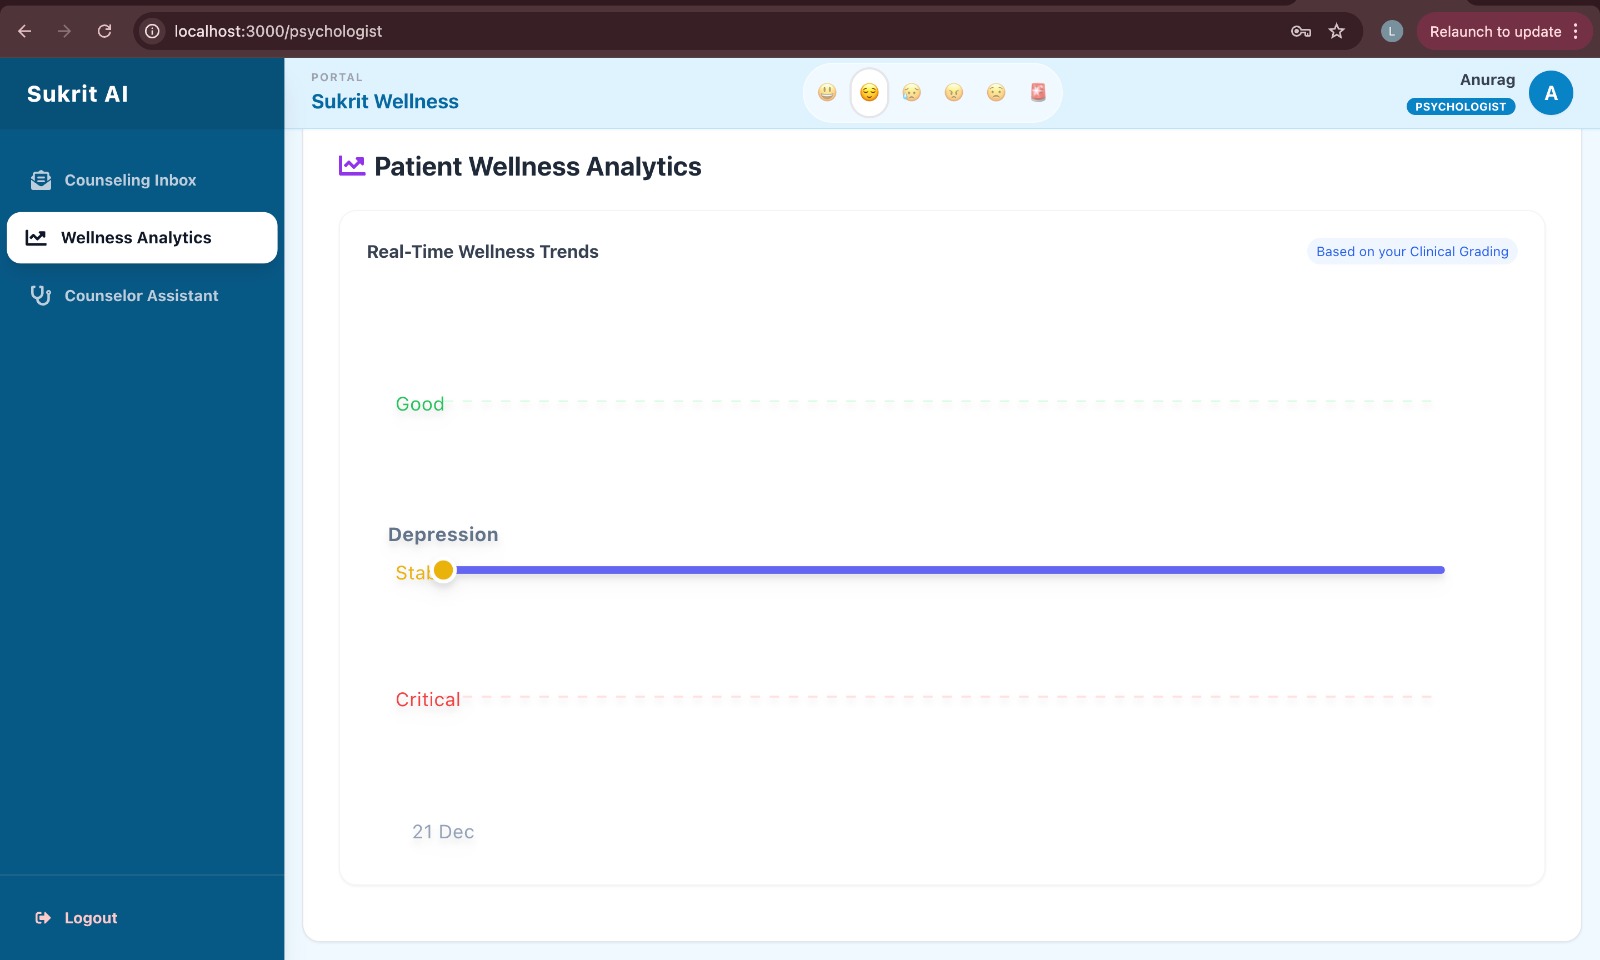1600x960 pixels.
Task: Select the sad crying emoji mood
Action: [x=912, y=93]
